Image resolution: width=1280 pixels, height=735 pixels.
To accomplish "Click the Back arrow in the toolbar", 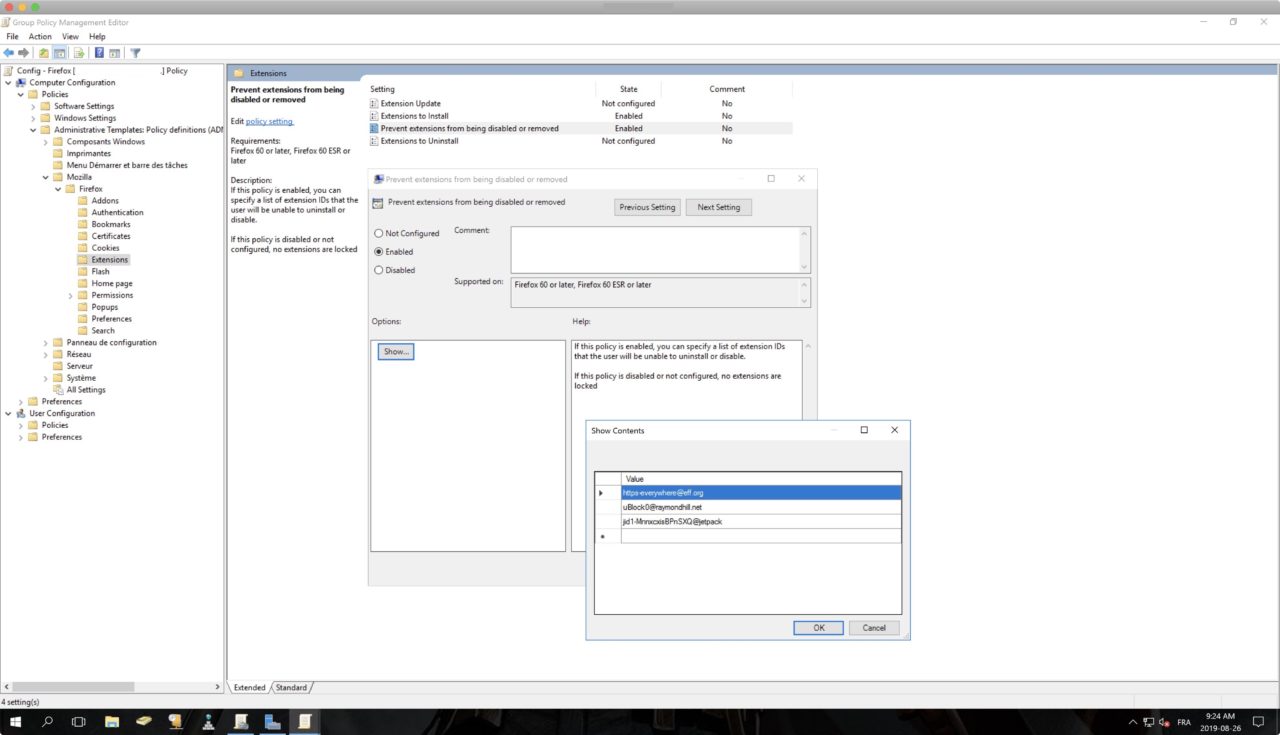I will [x=9, y=53].
